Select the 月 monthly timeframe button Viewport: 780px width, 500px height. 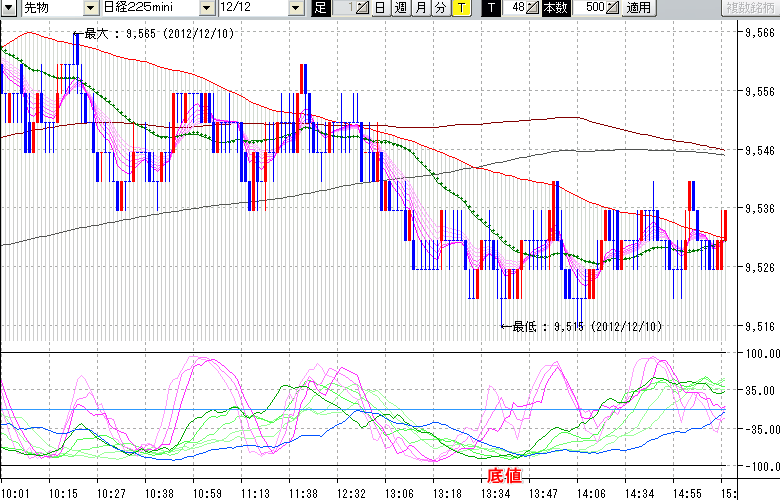[421, 8]
